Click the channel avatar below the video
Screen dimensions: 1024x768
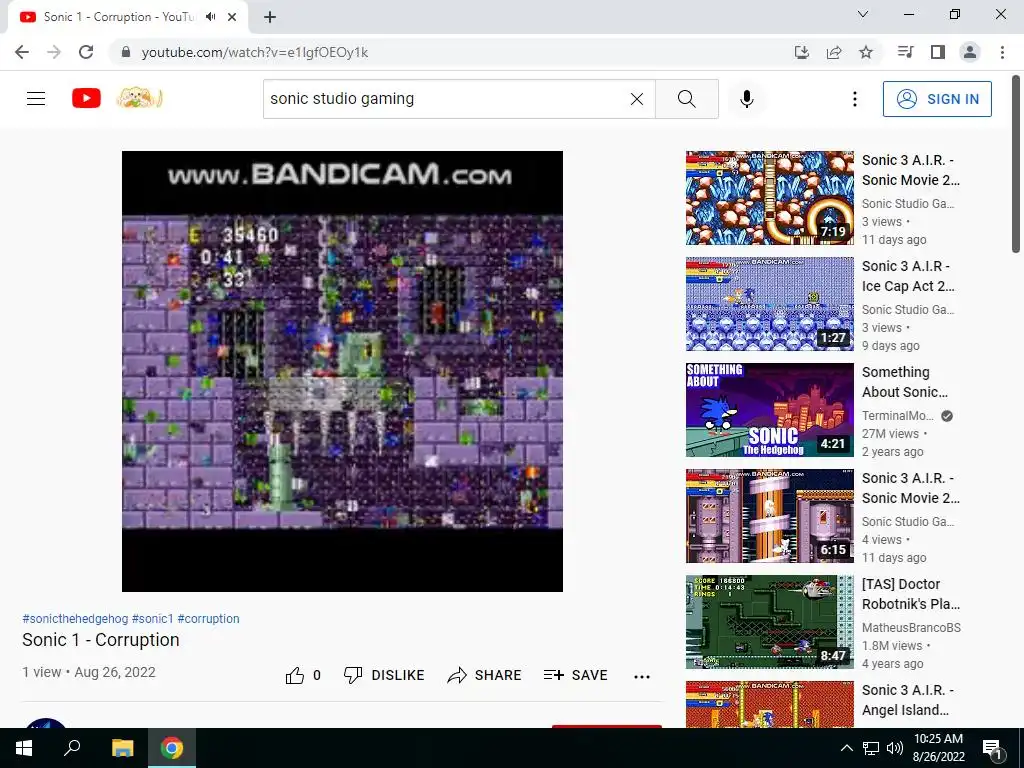click(46, 723)
